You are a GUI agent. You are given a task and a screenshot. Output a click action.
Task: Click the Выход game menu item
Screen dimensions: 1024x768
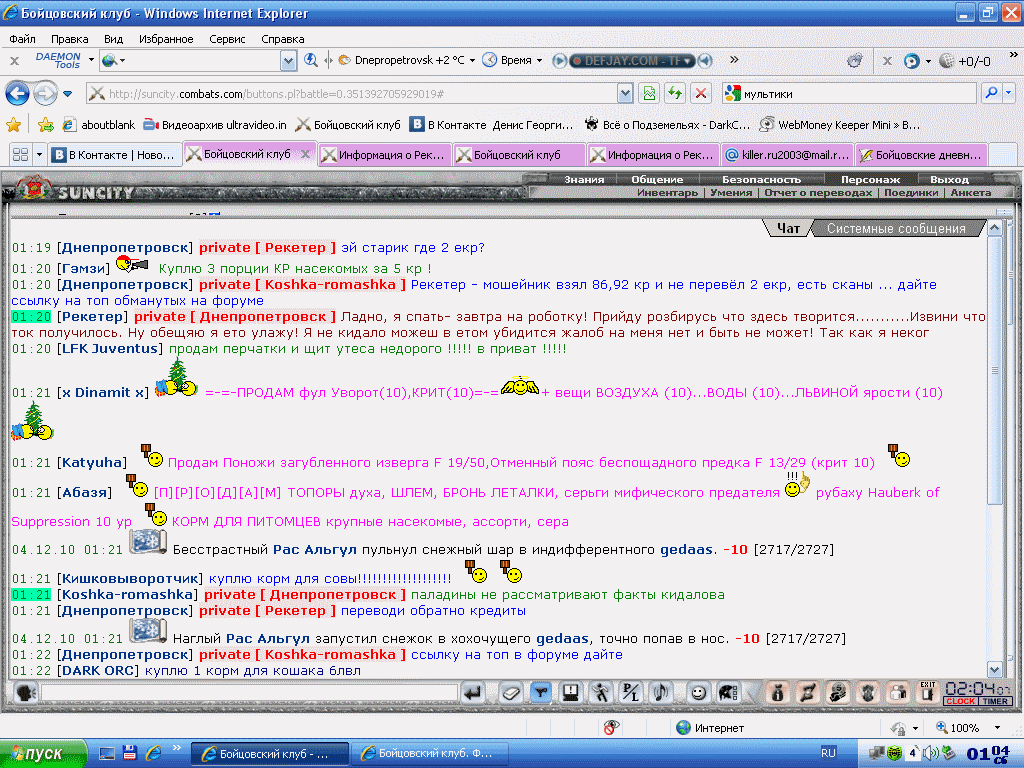pyautogui.click(x=949, y=179)
